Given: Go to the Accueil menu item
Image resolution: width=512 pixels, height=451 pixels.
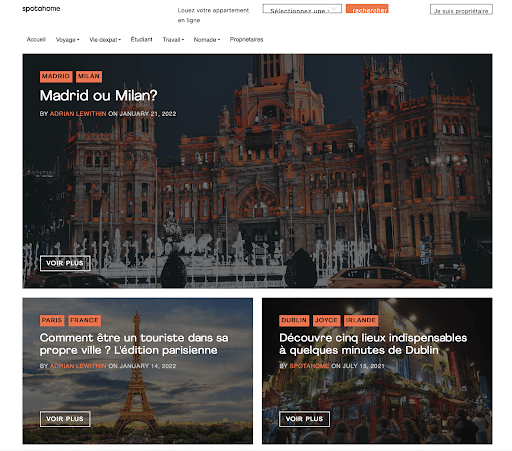Looking at the screenshot, I should coord(36,39).
